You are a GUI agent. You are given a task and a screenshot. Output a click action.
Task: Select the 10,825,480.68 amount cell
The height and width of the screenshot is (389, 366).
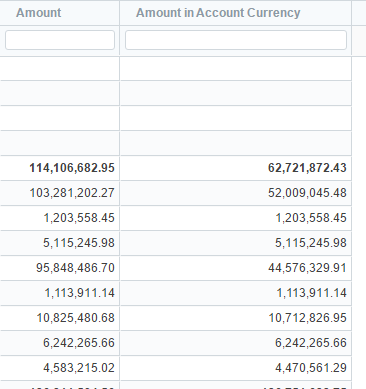(x=60, y=318)
